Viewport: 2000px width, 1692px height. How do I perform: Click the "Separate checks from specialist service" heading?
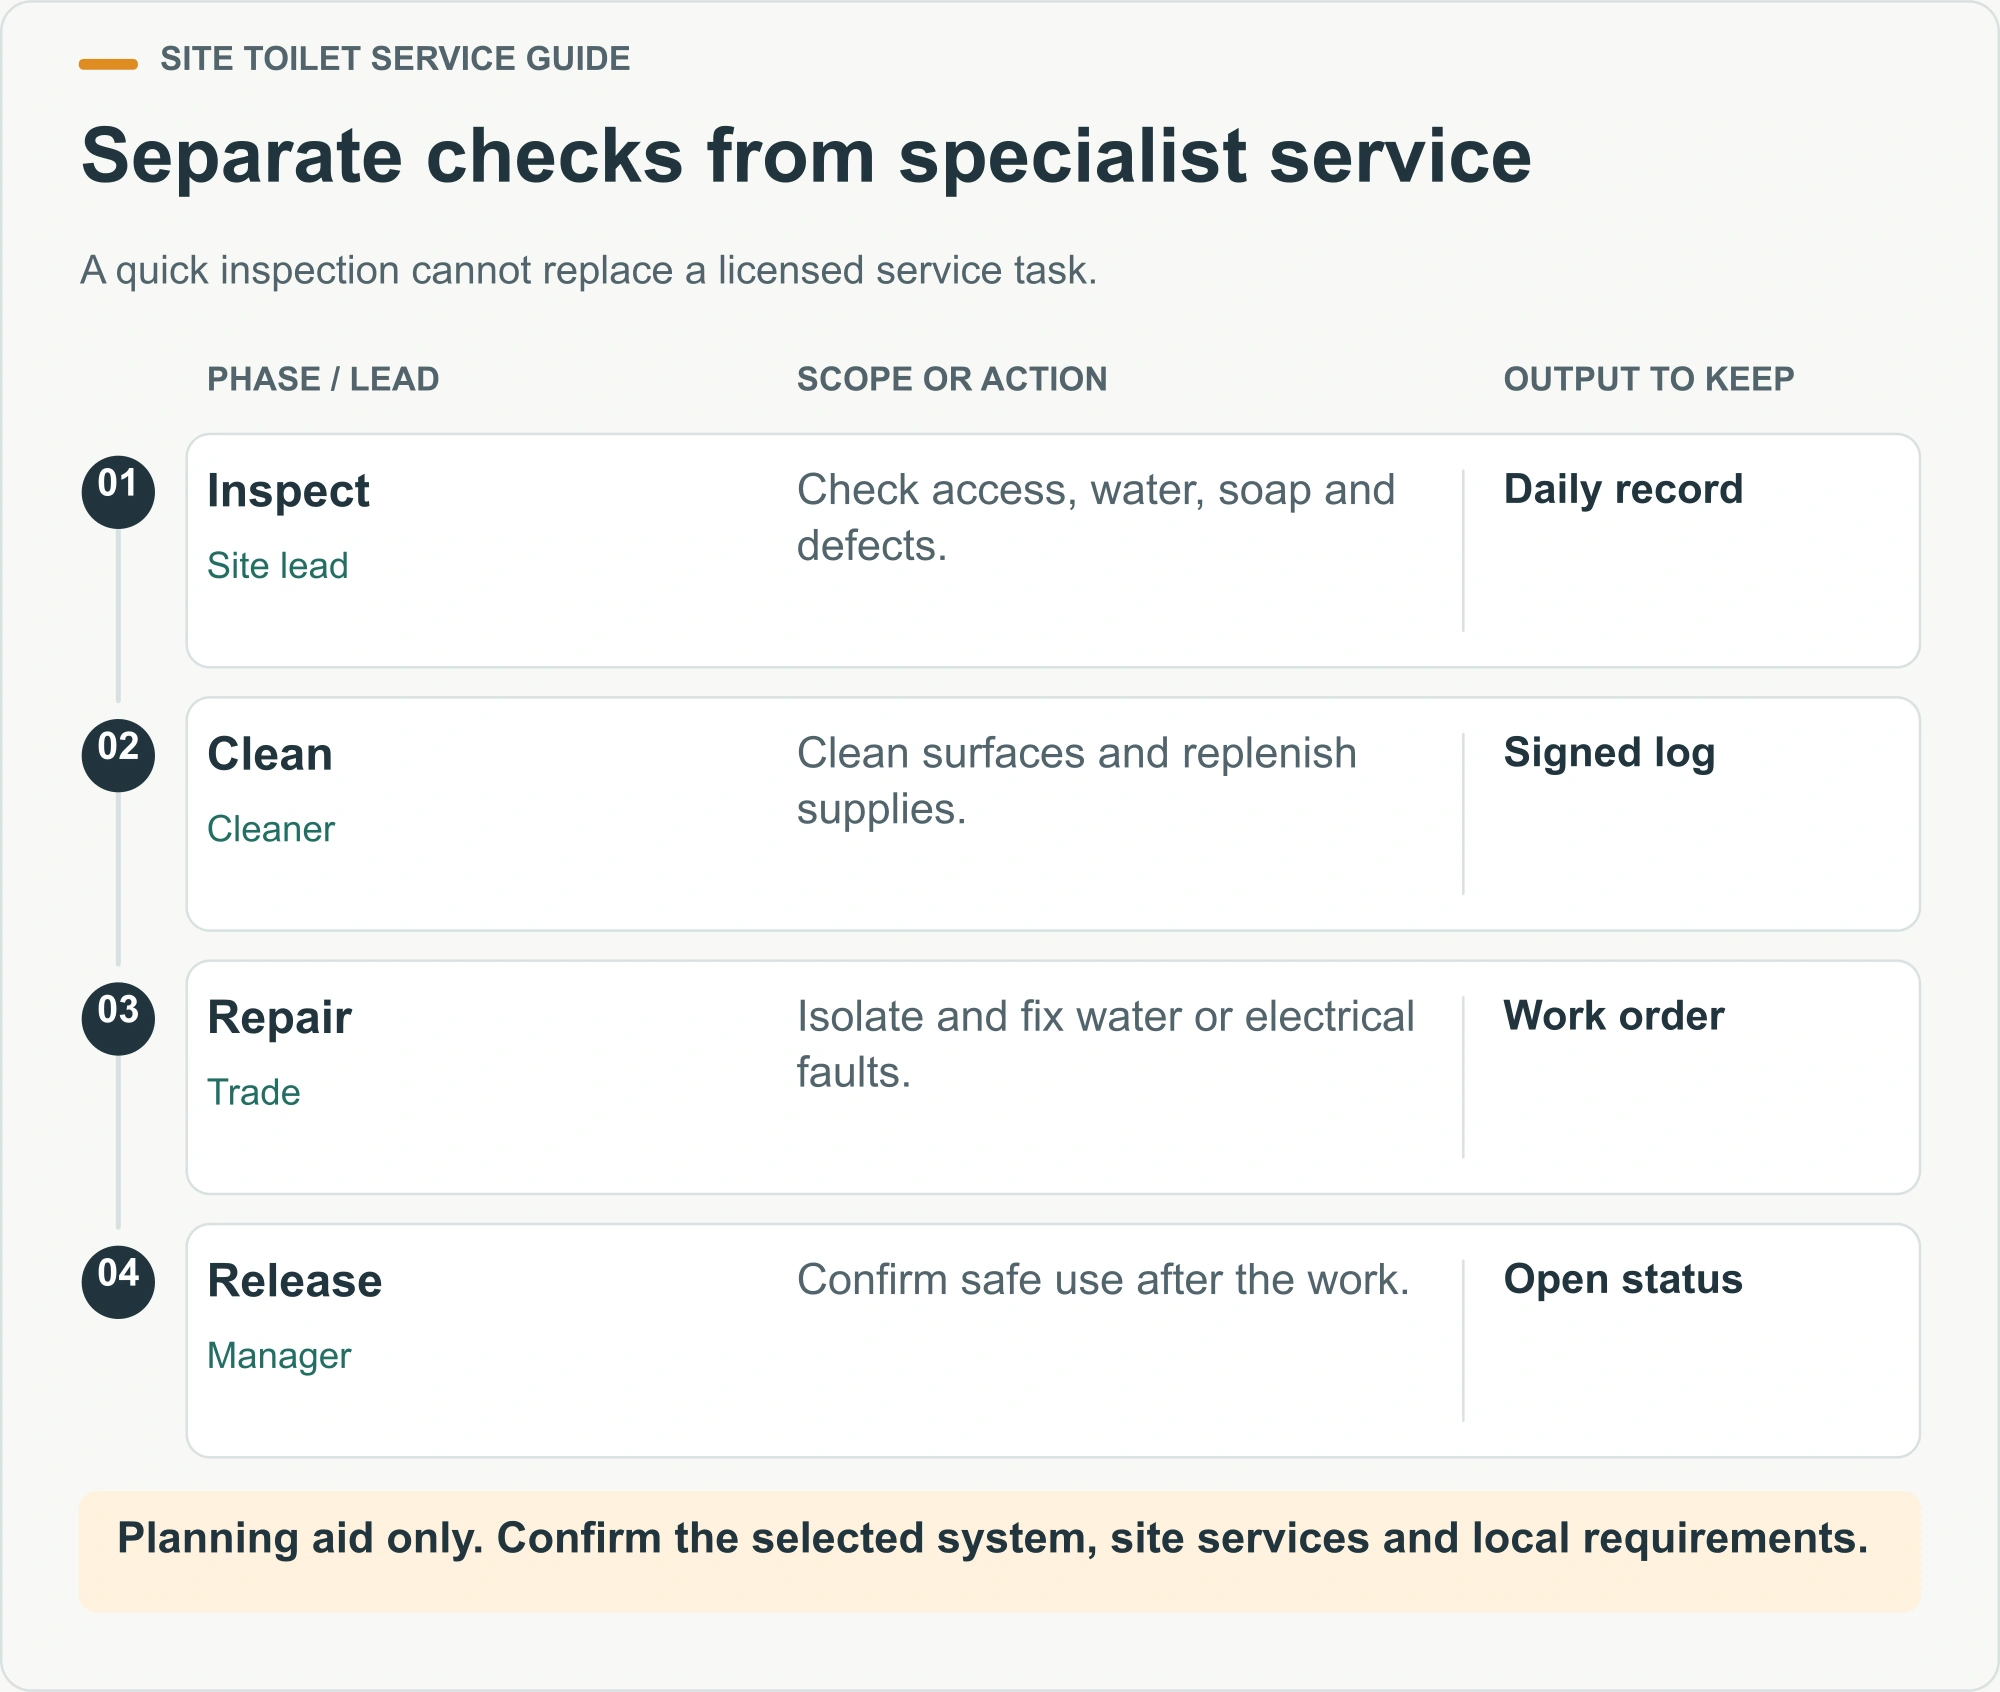[x=806, y=157]
